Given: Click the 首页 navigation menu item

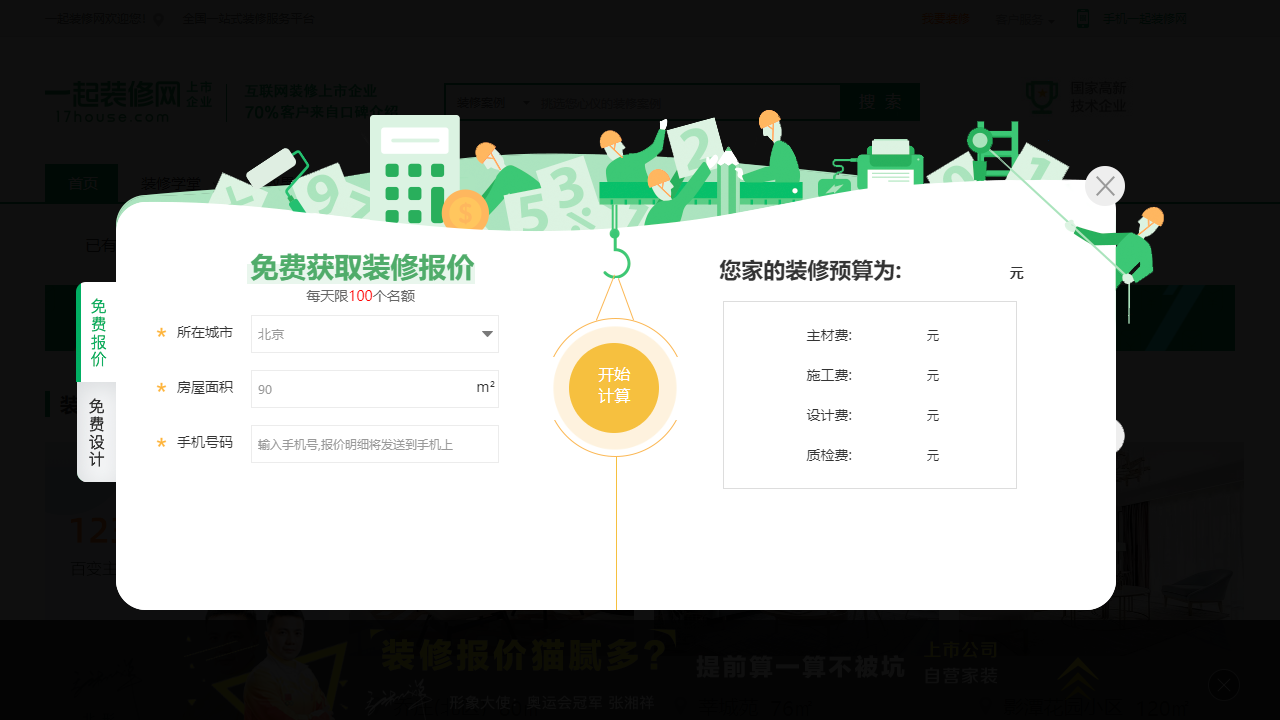Looking at the screenshot, I should pyautogui.click(x=81, y=184).
